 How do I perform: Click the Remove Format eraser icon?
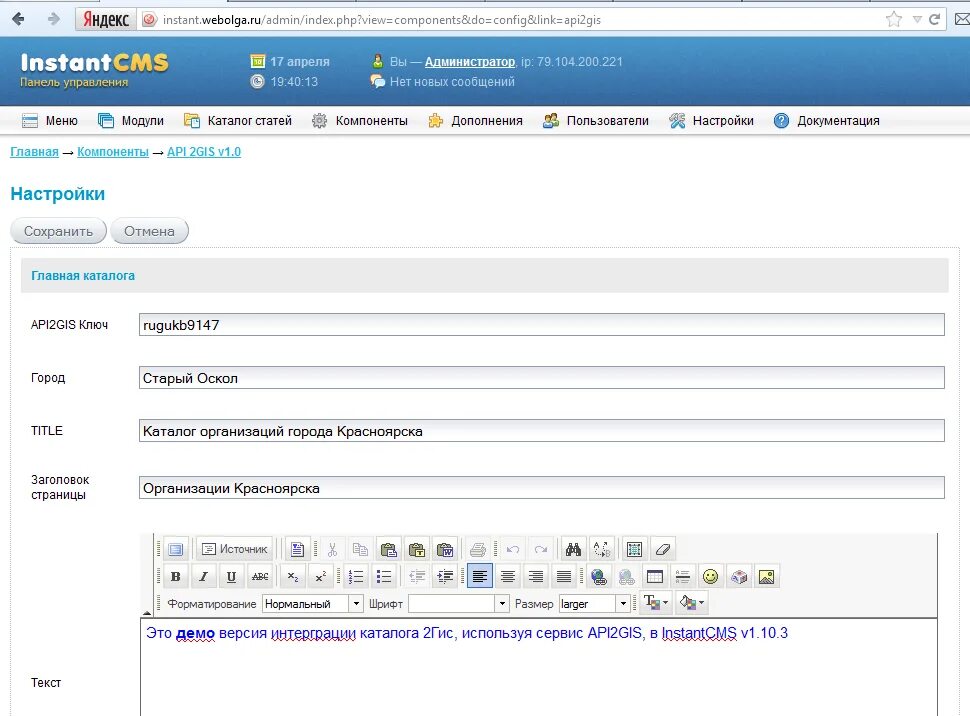point(663,549)
